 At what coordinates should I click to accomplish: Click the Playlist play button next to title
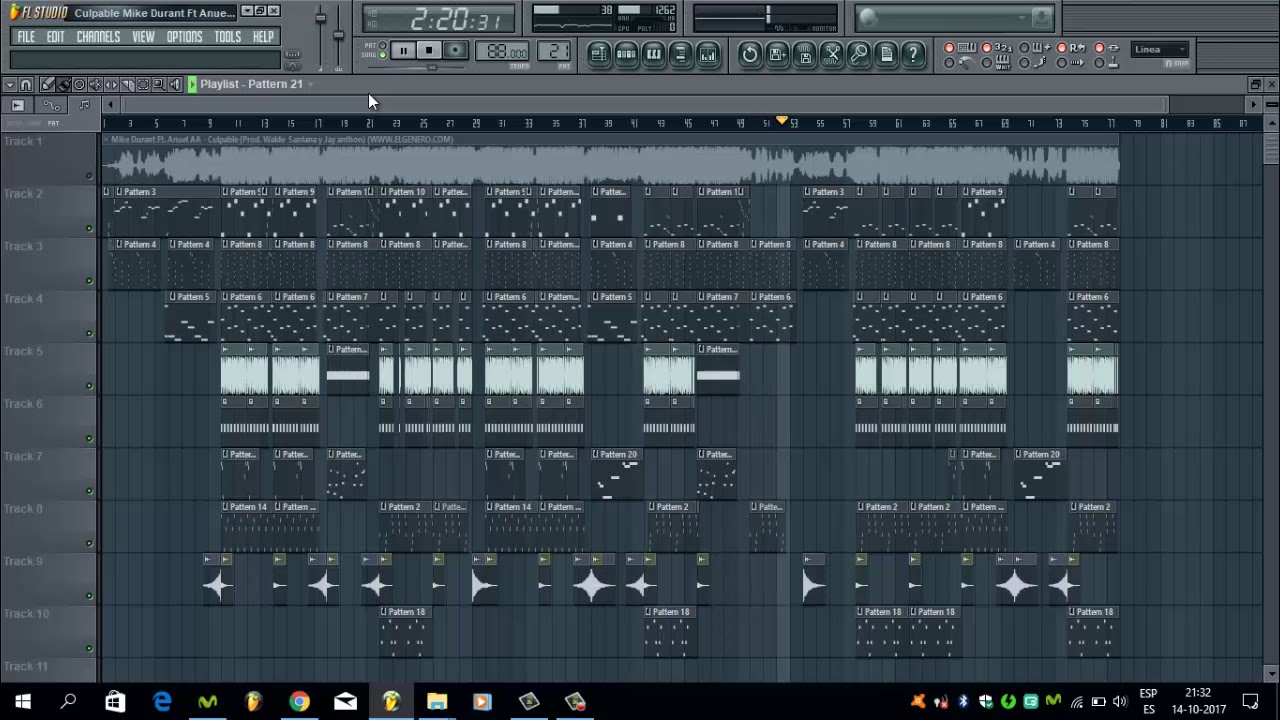click(x=192, y=85)
